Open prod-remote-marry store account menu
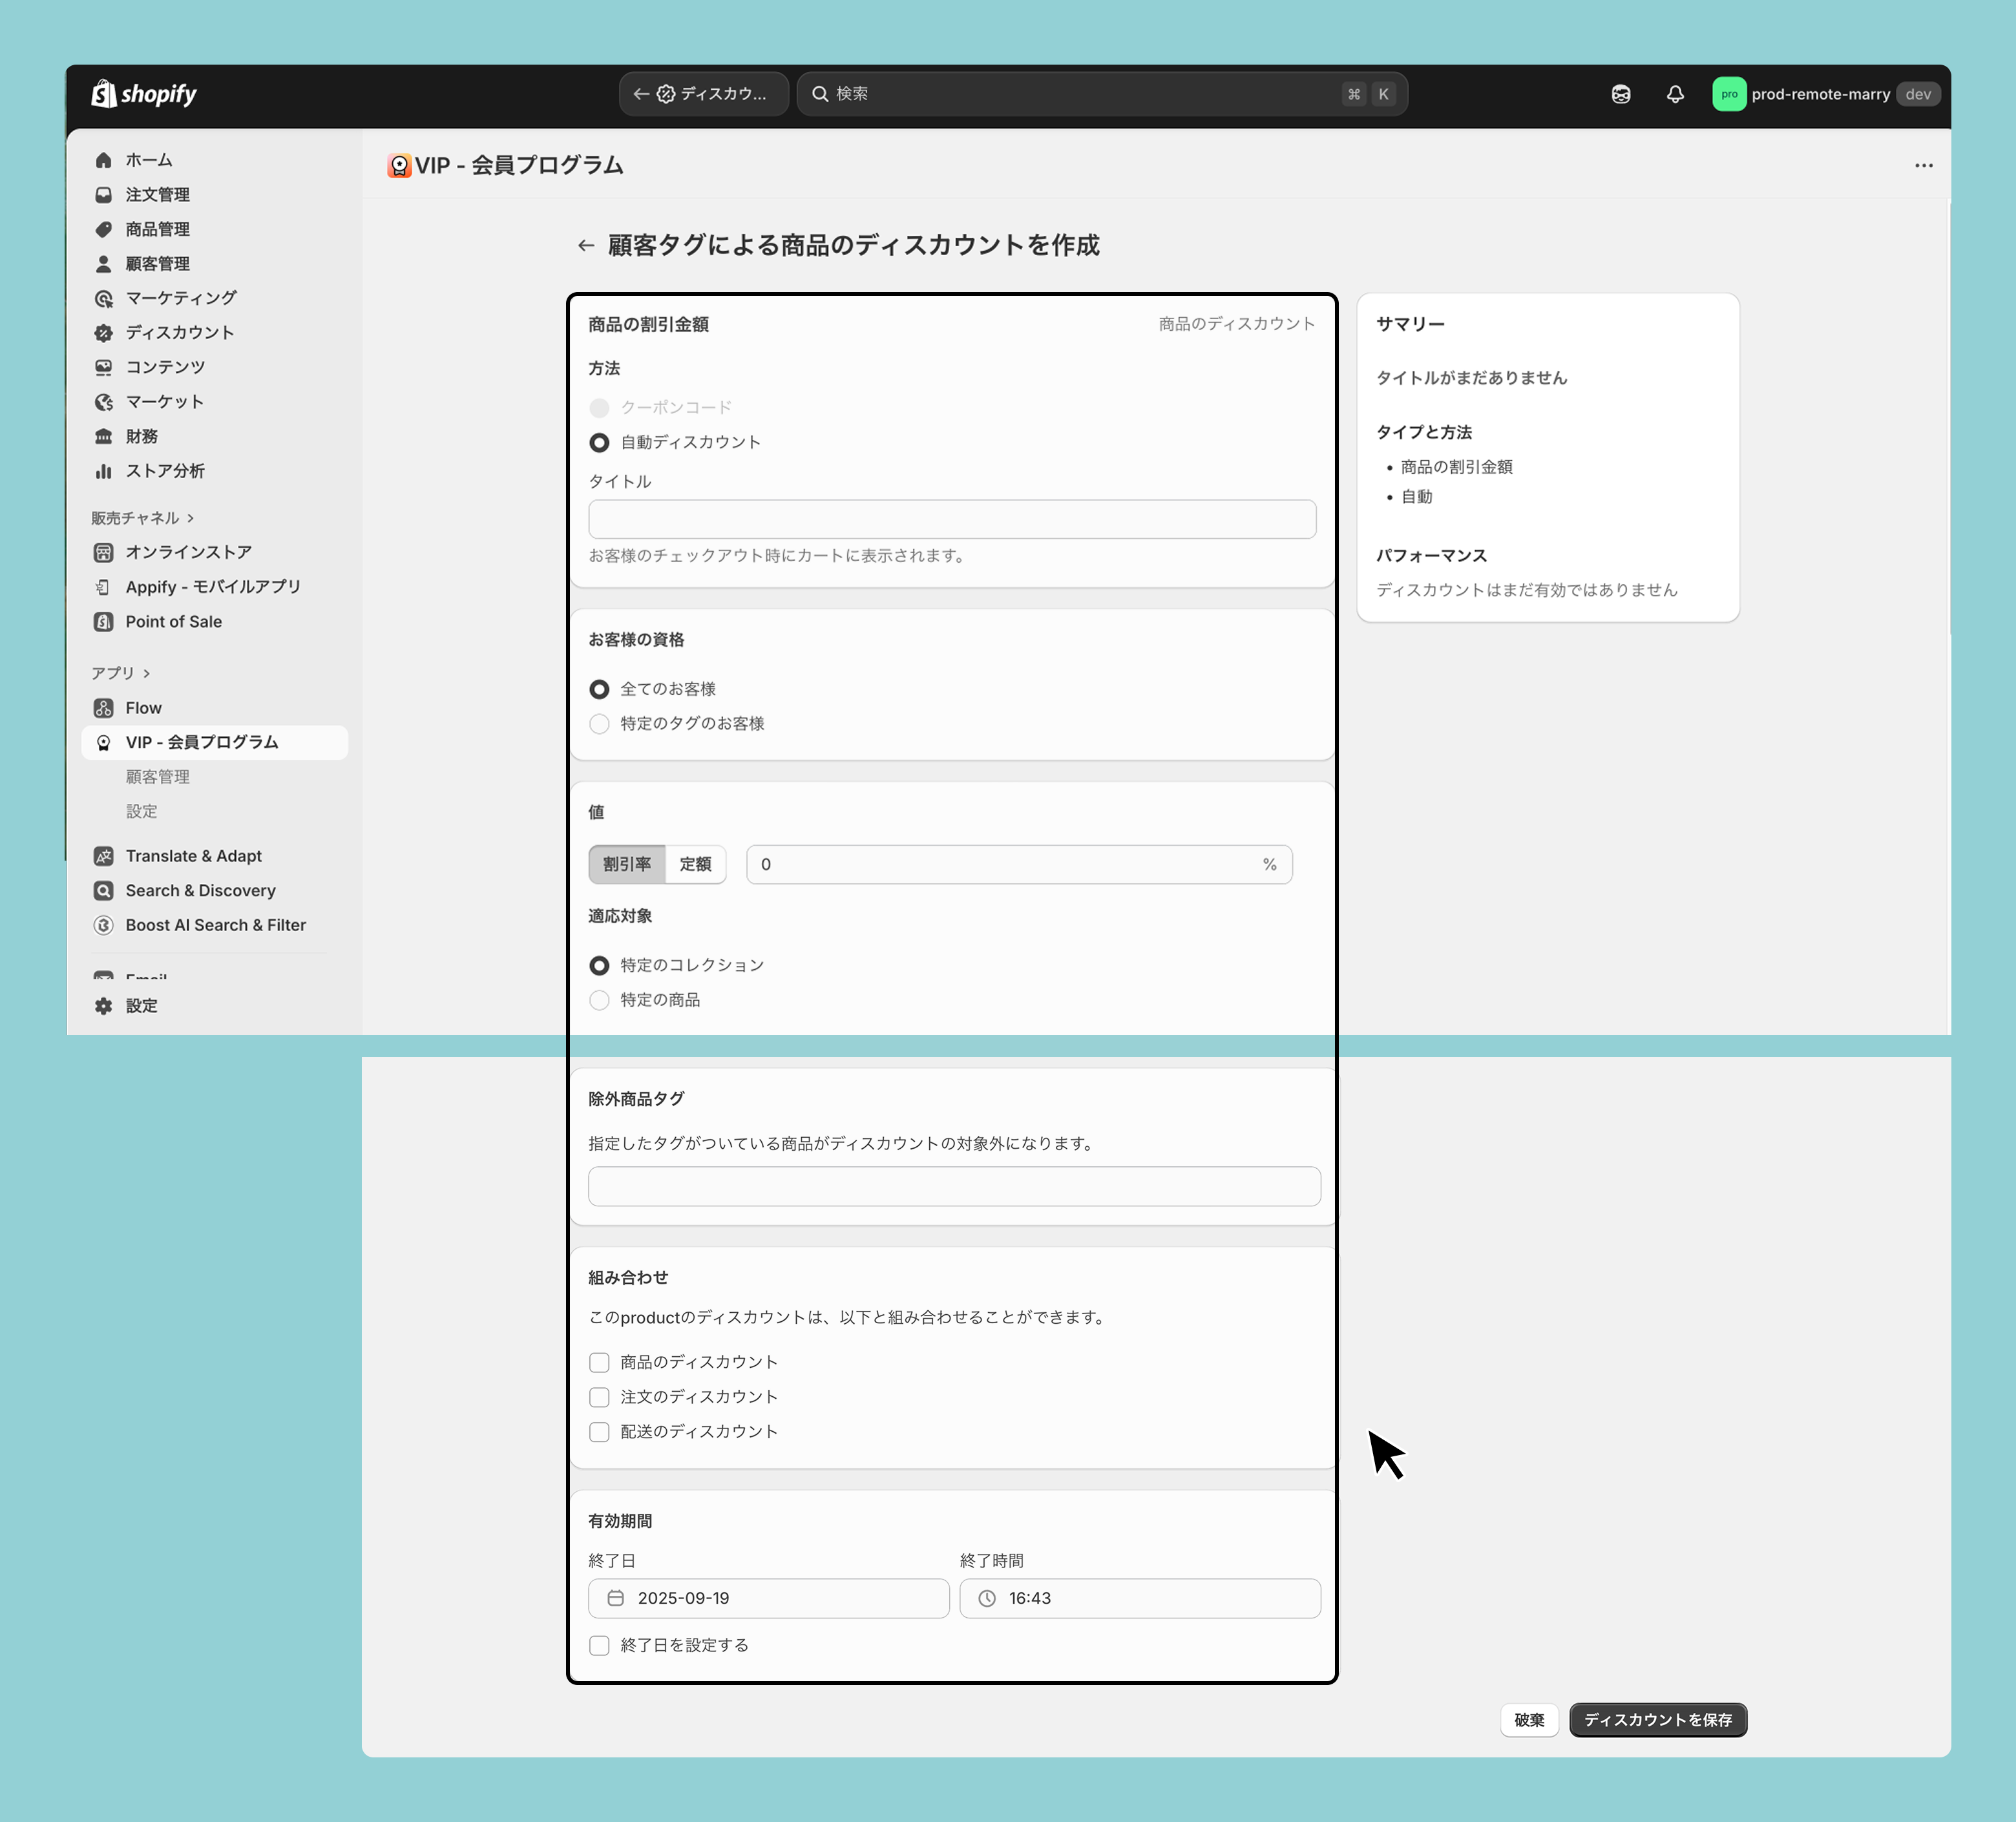2016x1822 pixels. [x=1826, y=94]
